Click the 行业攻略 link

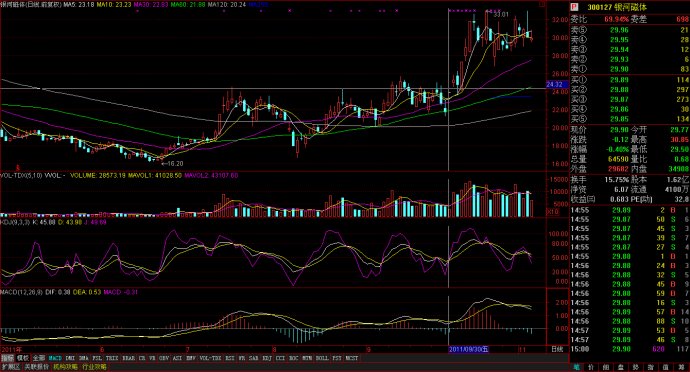pos(94,367)
